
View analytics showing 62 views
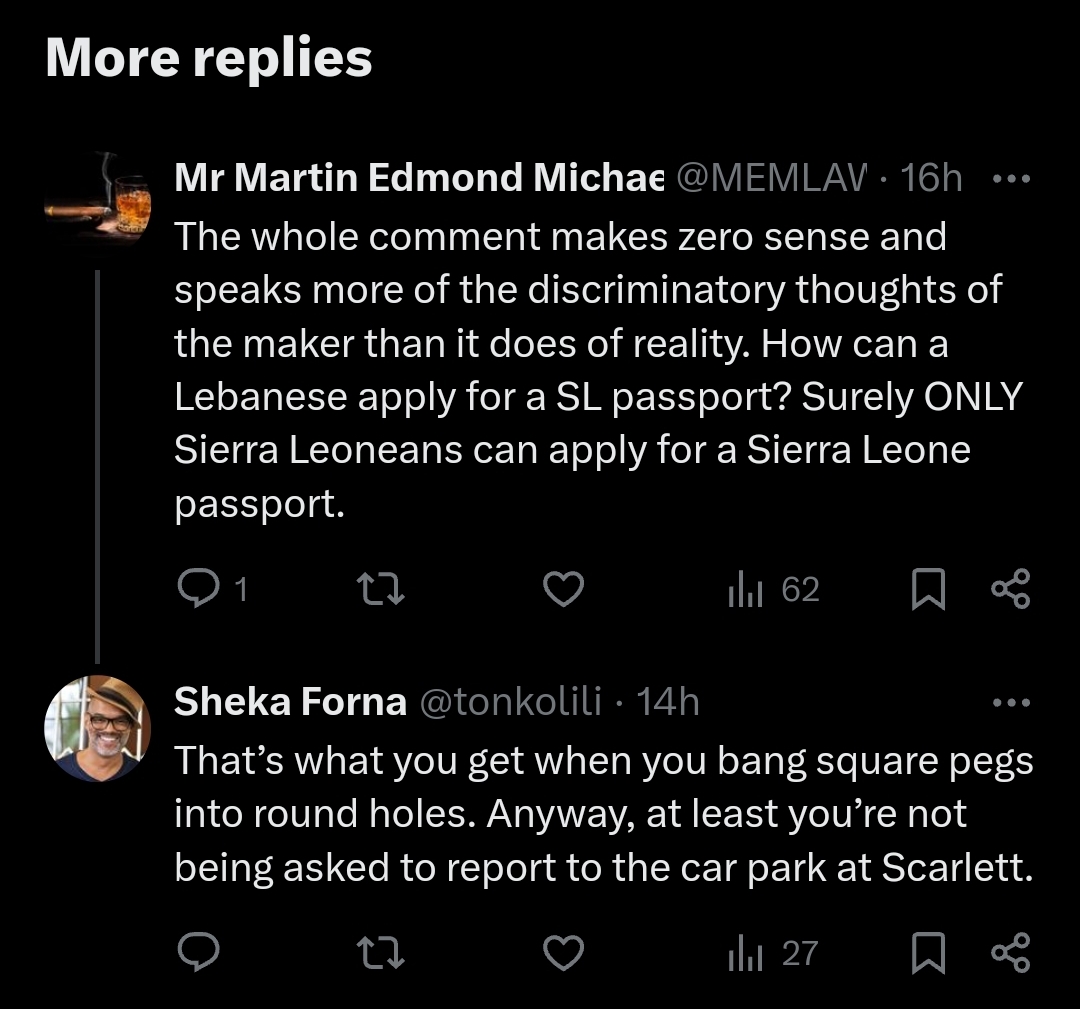773,589
